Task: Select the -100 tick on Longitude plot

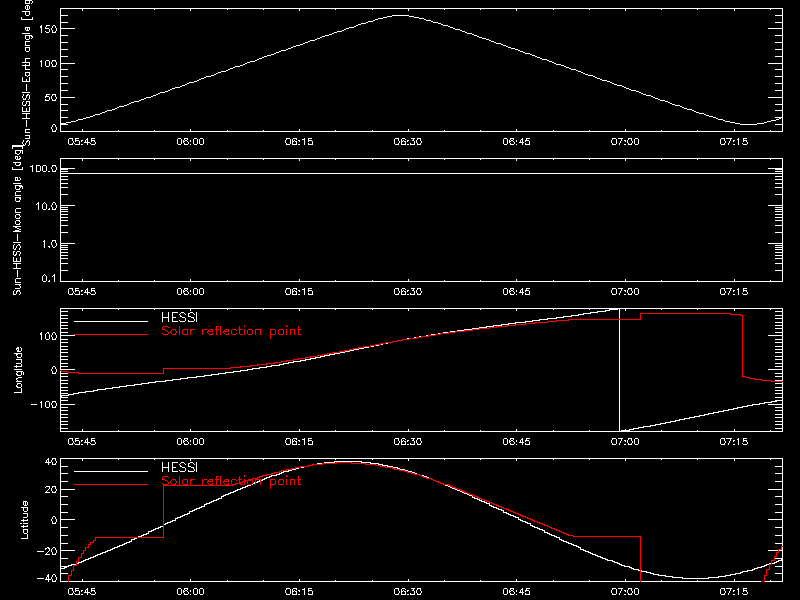Action: tap(44, 404)
